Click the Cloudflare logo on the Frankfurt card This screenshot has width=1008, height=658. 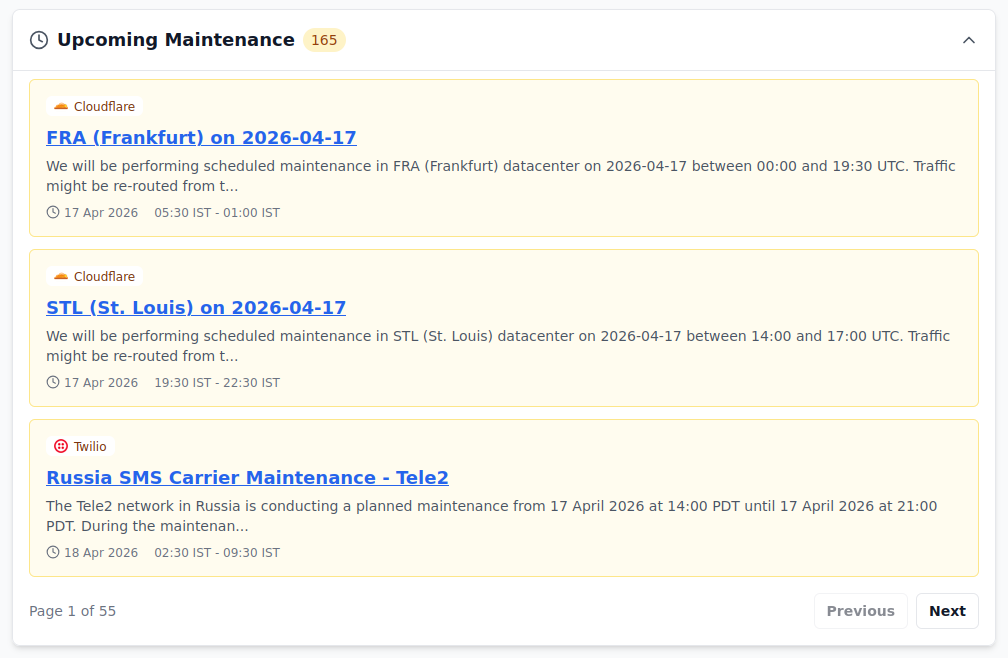61,107
